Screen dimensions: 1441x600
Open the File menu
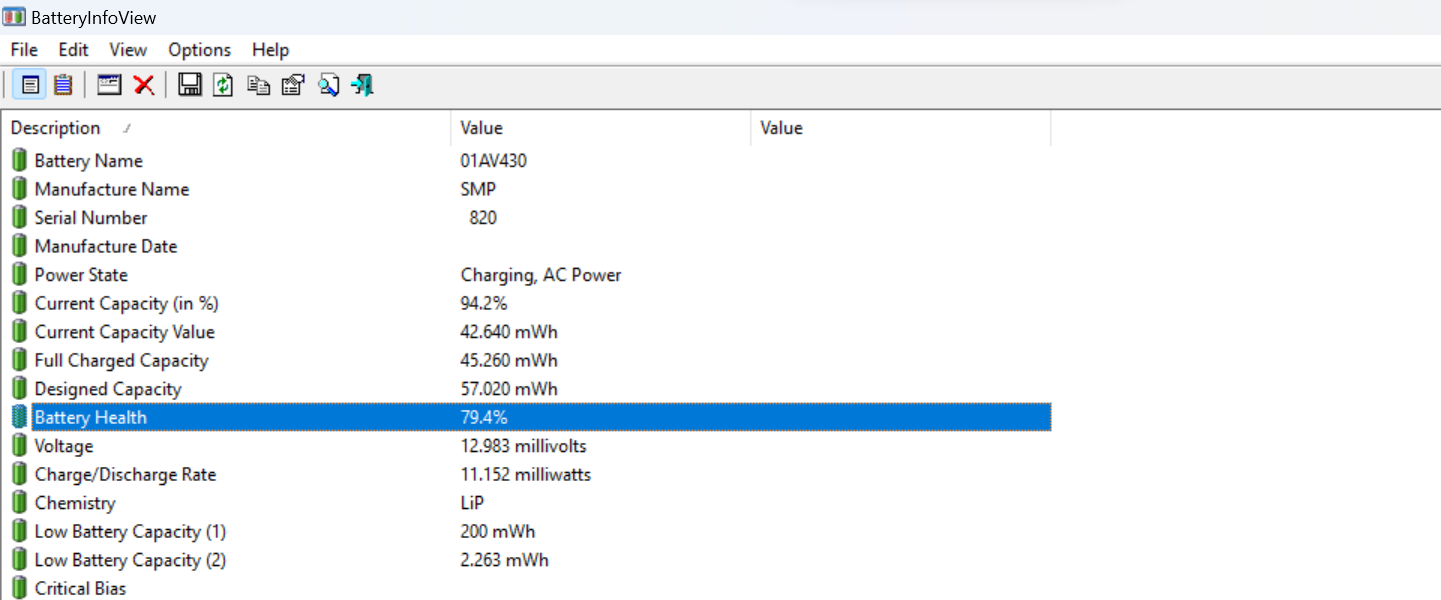(24, 50)
